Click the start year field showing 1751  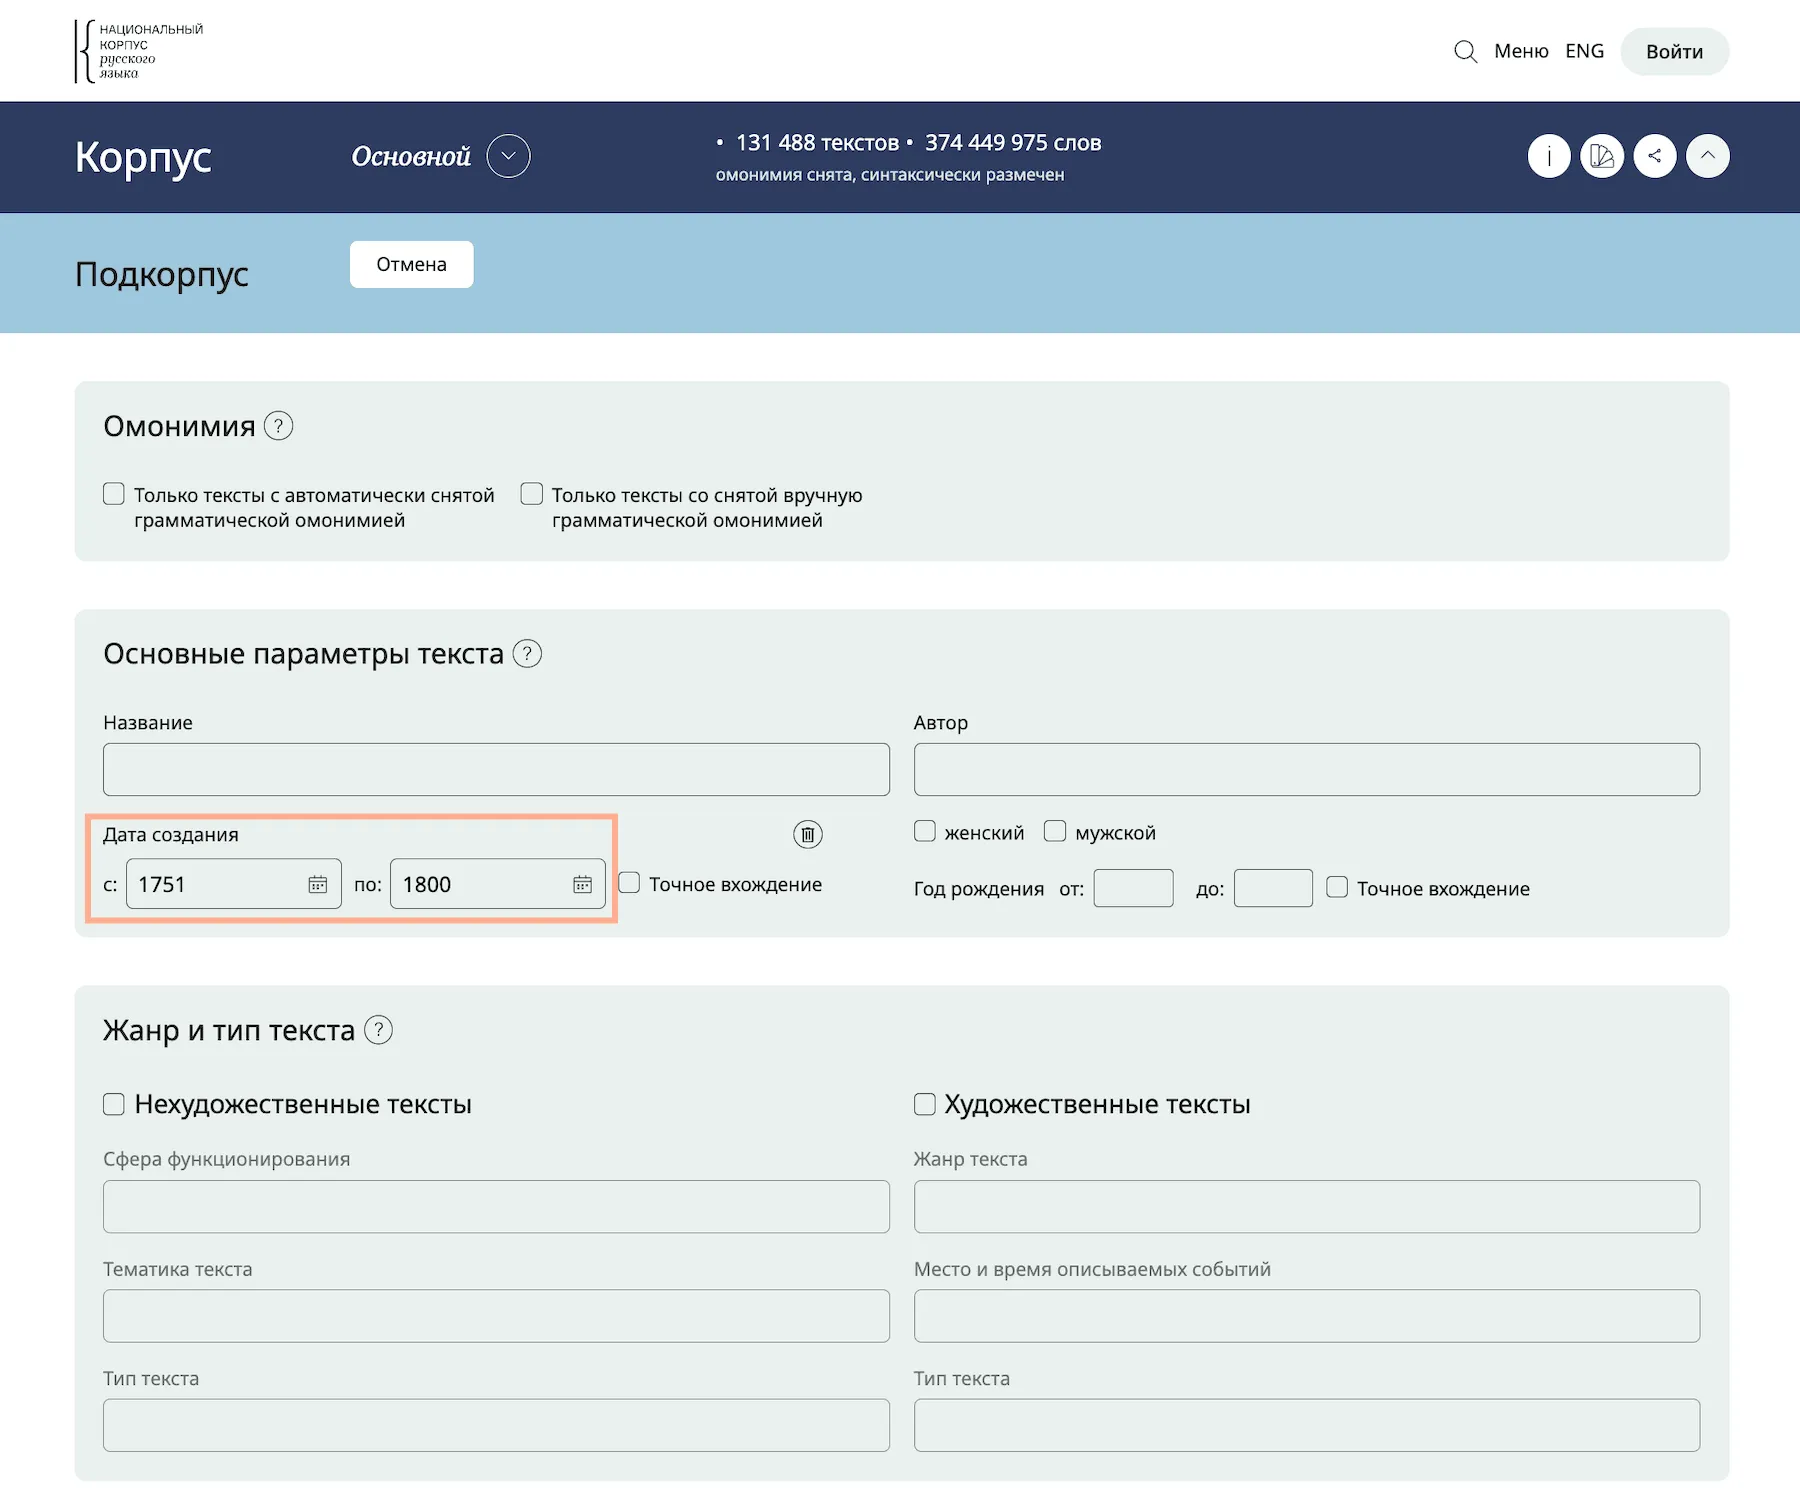pyautogui.click(x=234, y=884)
